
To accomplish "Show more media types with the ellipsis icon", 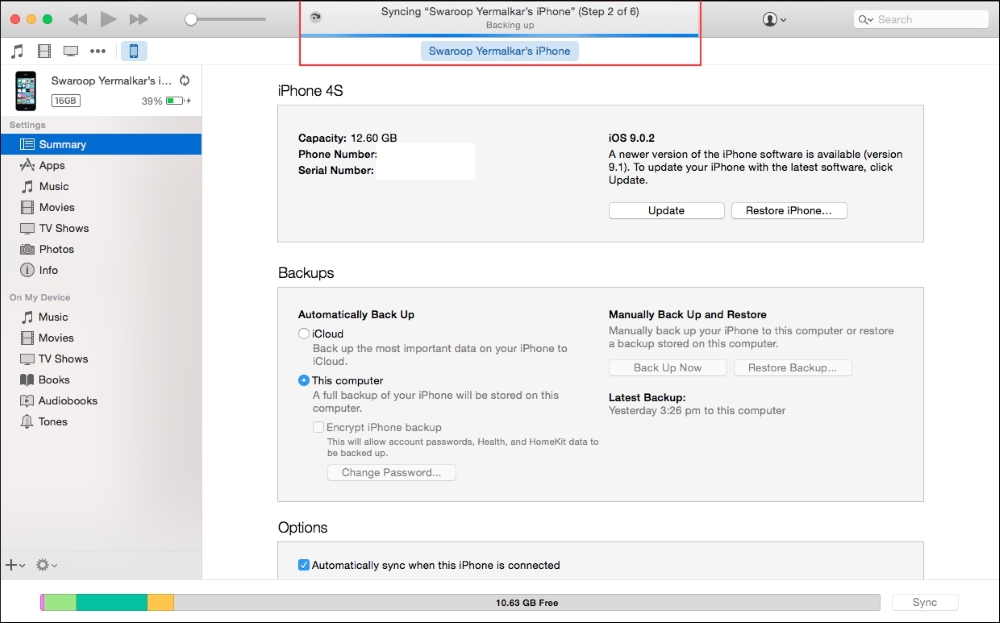I will point(98,51).
